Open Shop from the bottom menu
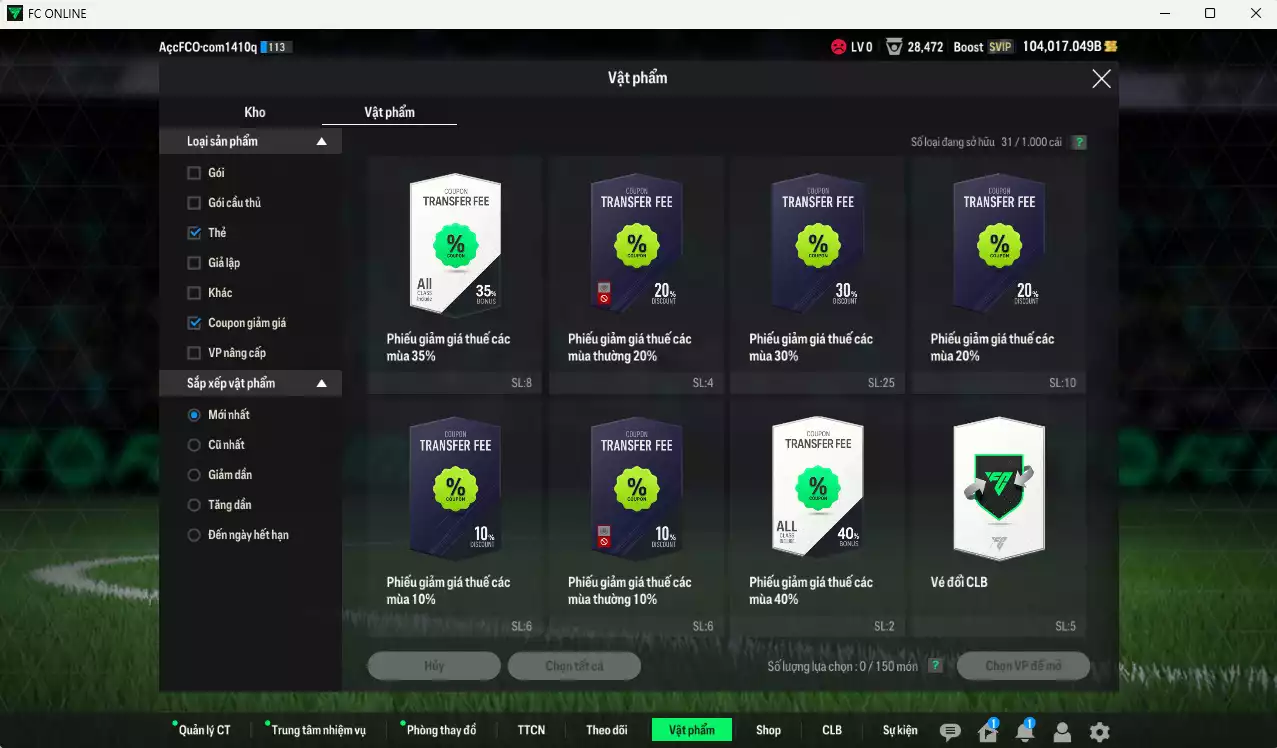 (768, 730)
